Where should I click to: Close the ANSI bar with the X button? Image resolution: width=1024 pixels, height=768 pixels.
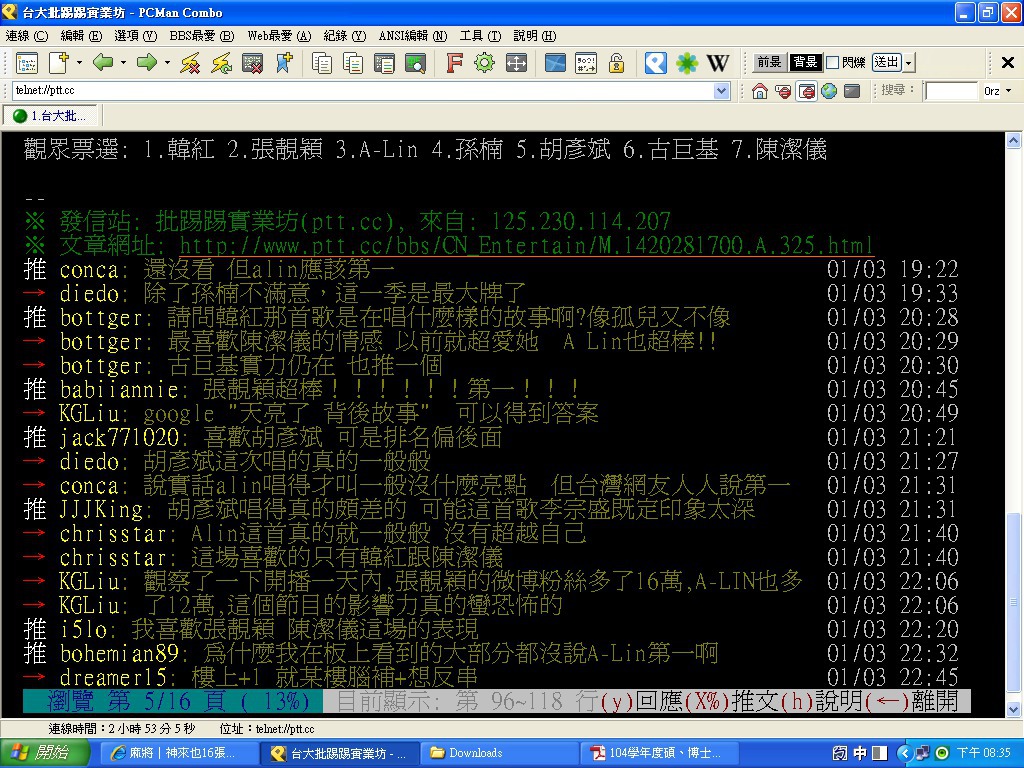click(1008, 63)
